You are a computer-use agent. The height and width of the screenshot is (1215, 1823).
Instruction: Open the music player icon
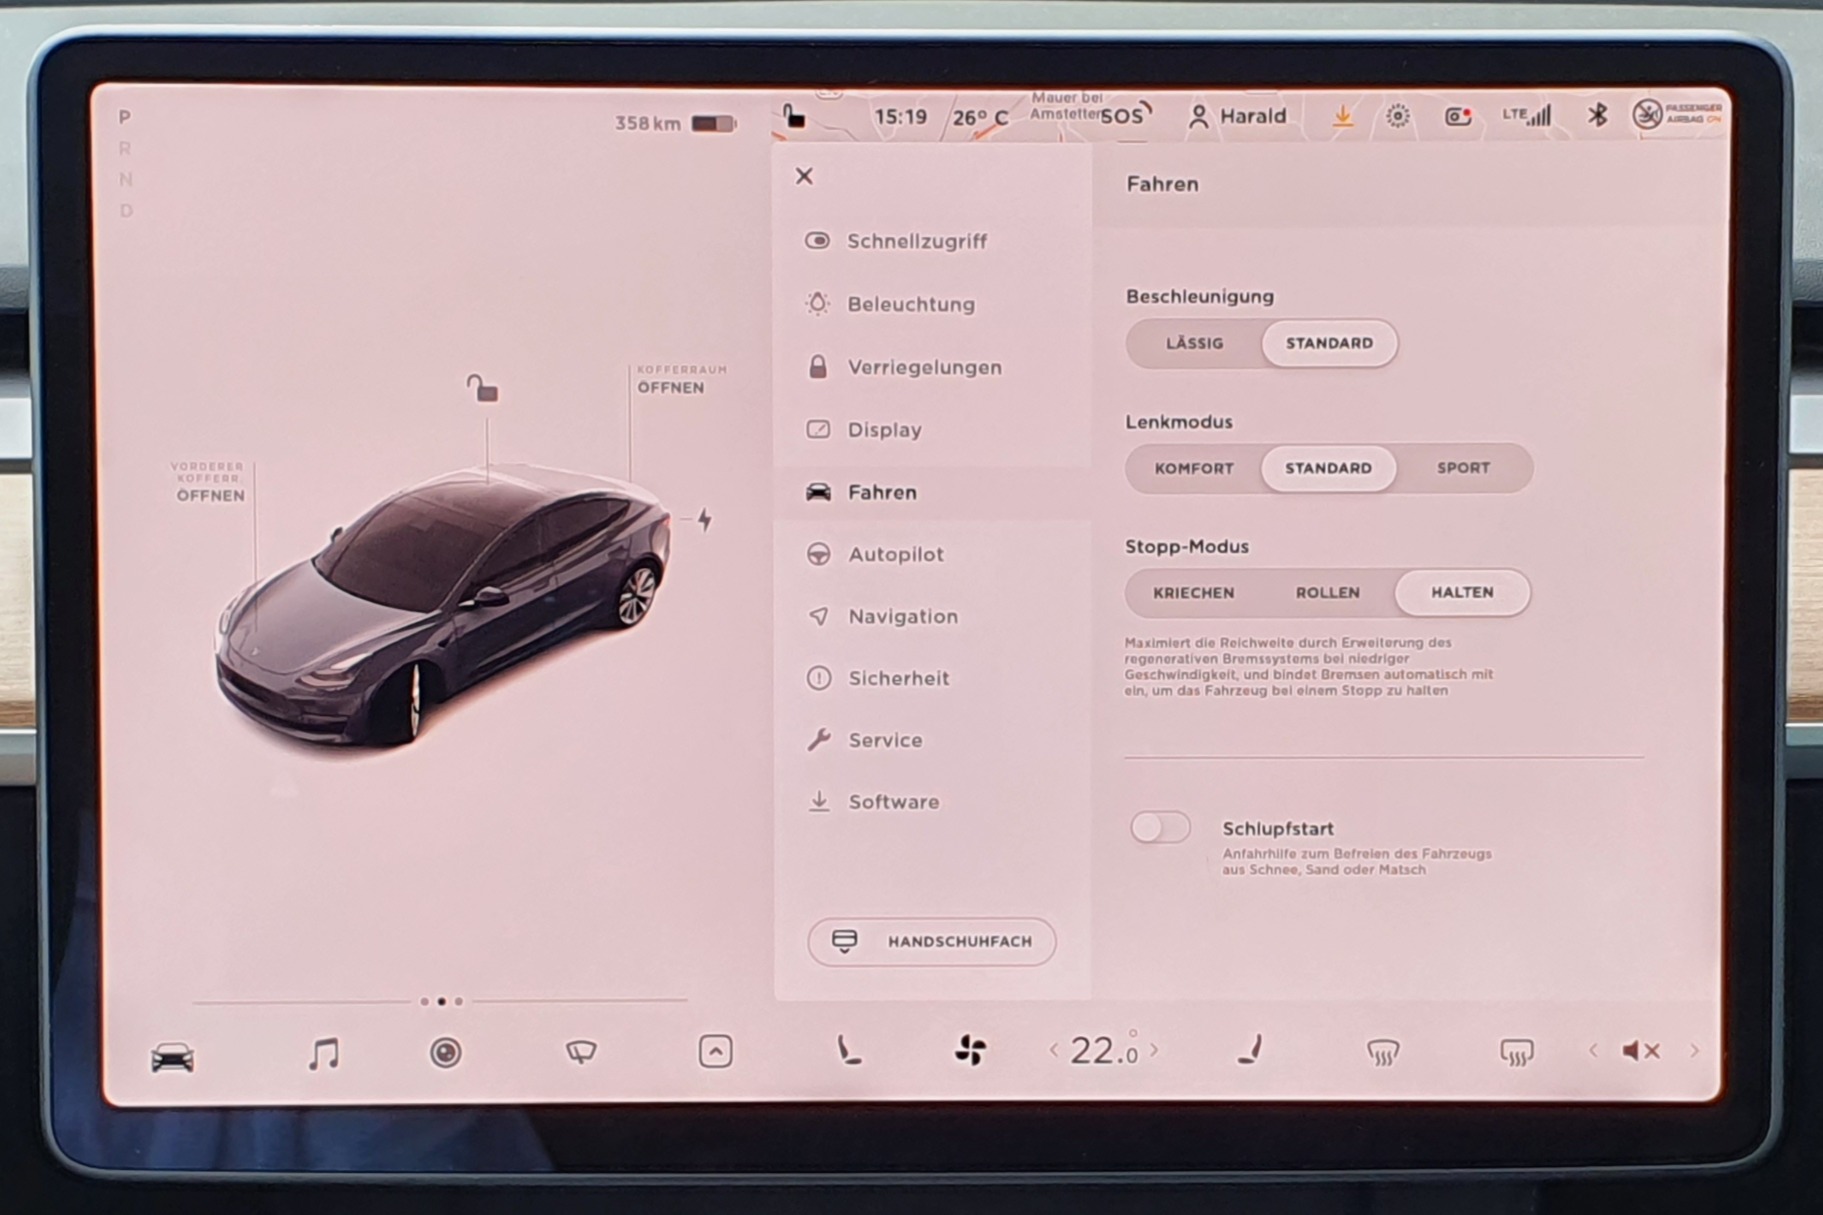pyautogui.click(x=323, y=1053)
